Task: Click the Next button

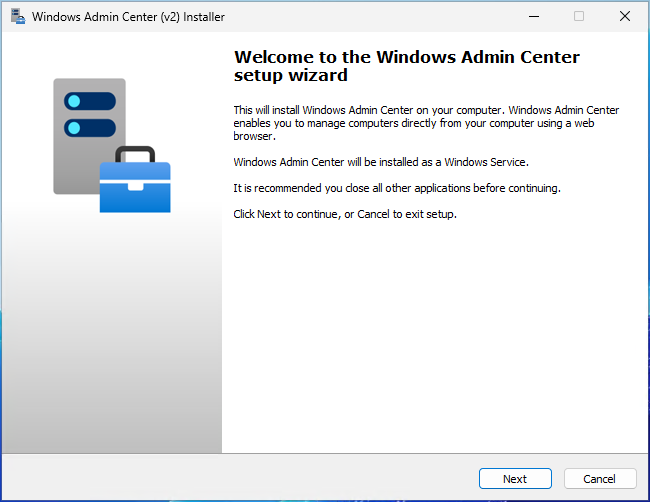Action: 515,479
